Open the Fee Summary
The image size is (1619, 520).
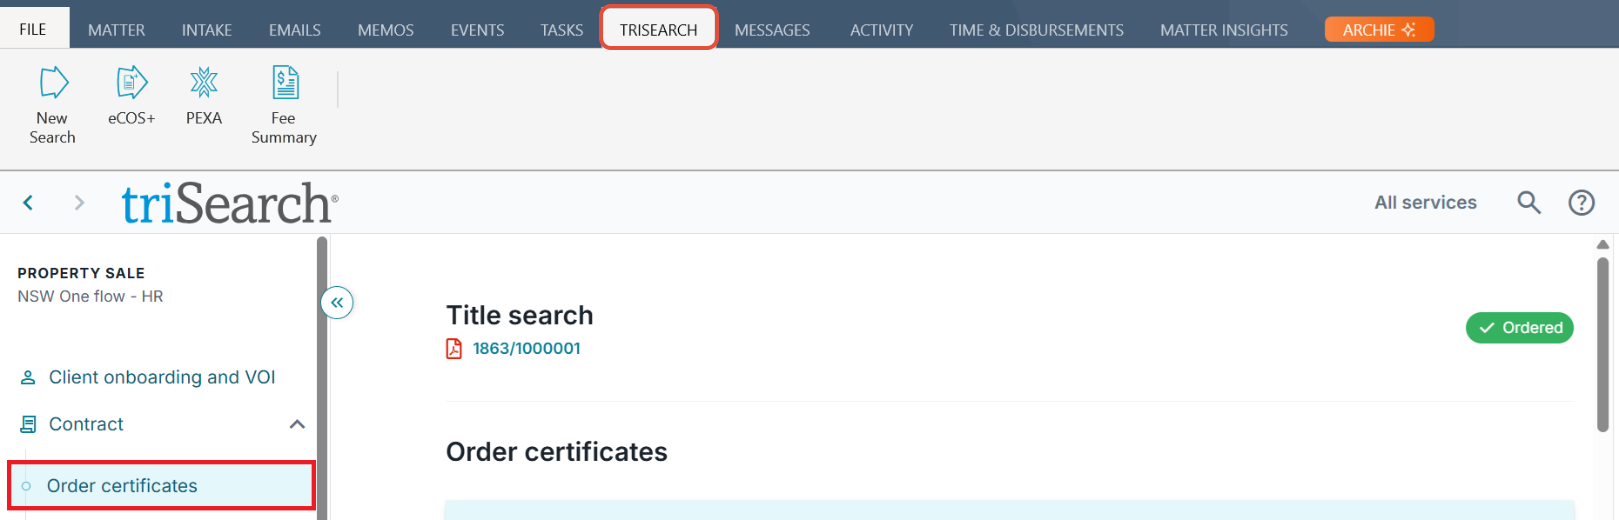tap(285, 83)
